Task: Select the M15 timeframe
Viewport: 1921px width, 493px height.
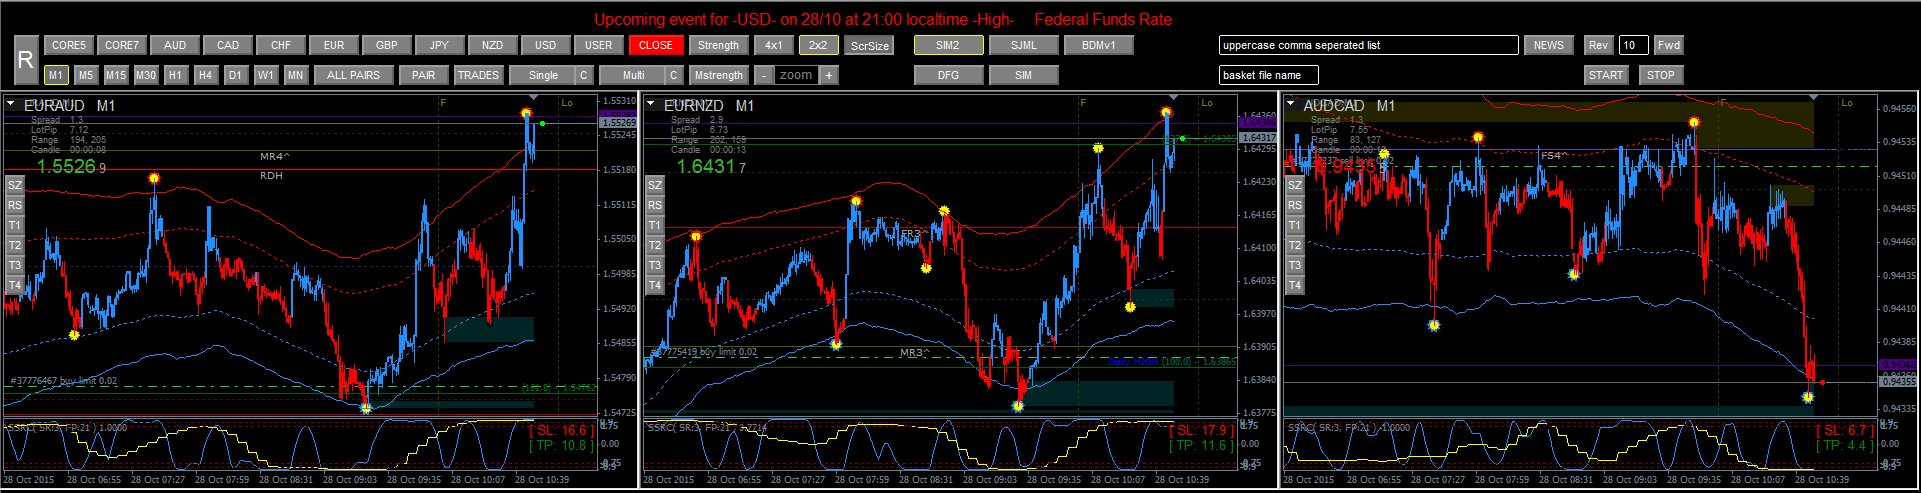Action: point(116,75)
